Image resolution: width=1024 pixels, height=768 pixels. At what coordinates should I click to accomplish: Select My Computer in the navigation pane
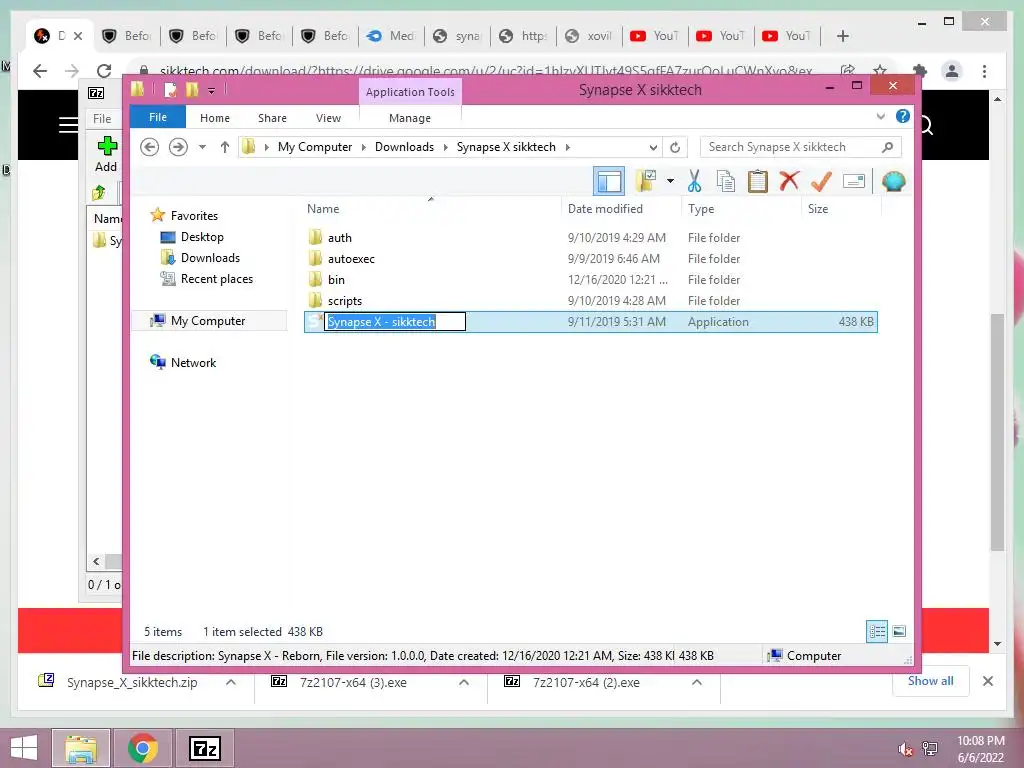pos(208,321)
